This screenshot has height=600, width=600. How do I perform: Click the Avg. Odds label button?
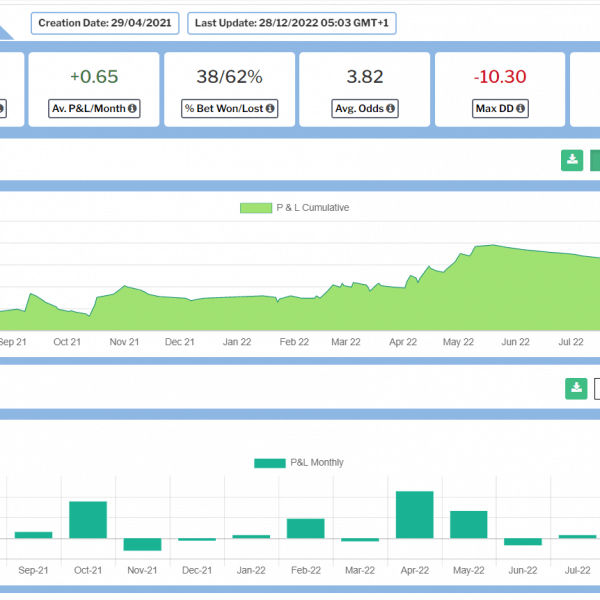(x=365, y=109)
